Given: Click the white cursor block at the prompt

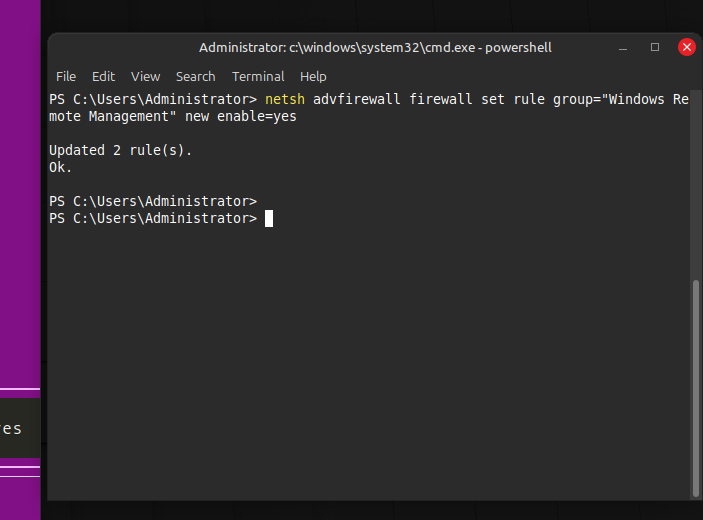Looking at the screenshot, I should click(x=269, y=218).
